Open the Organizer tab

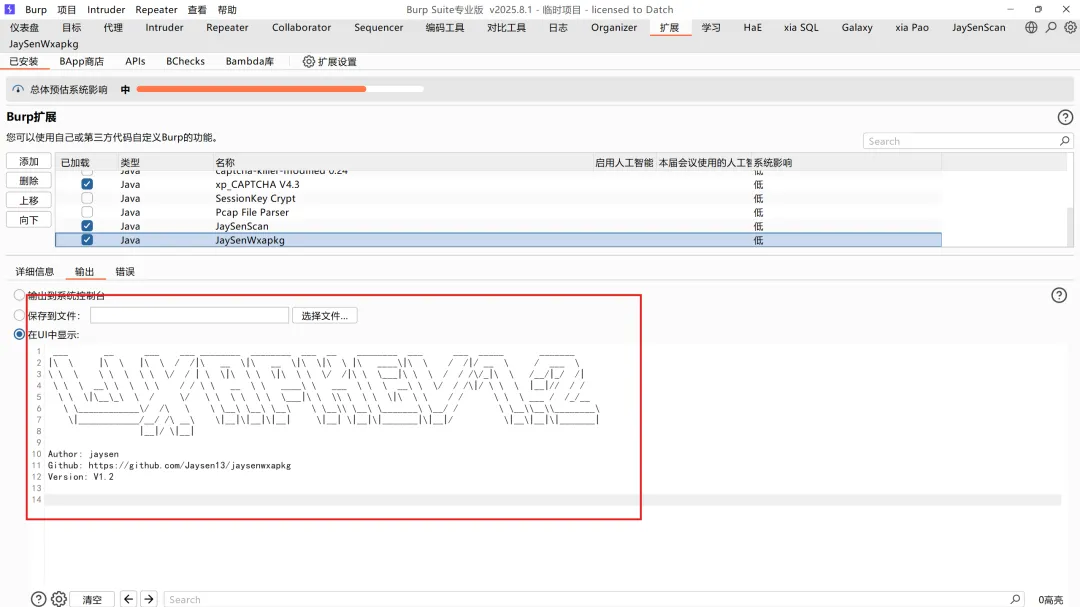[614, 28]
